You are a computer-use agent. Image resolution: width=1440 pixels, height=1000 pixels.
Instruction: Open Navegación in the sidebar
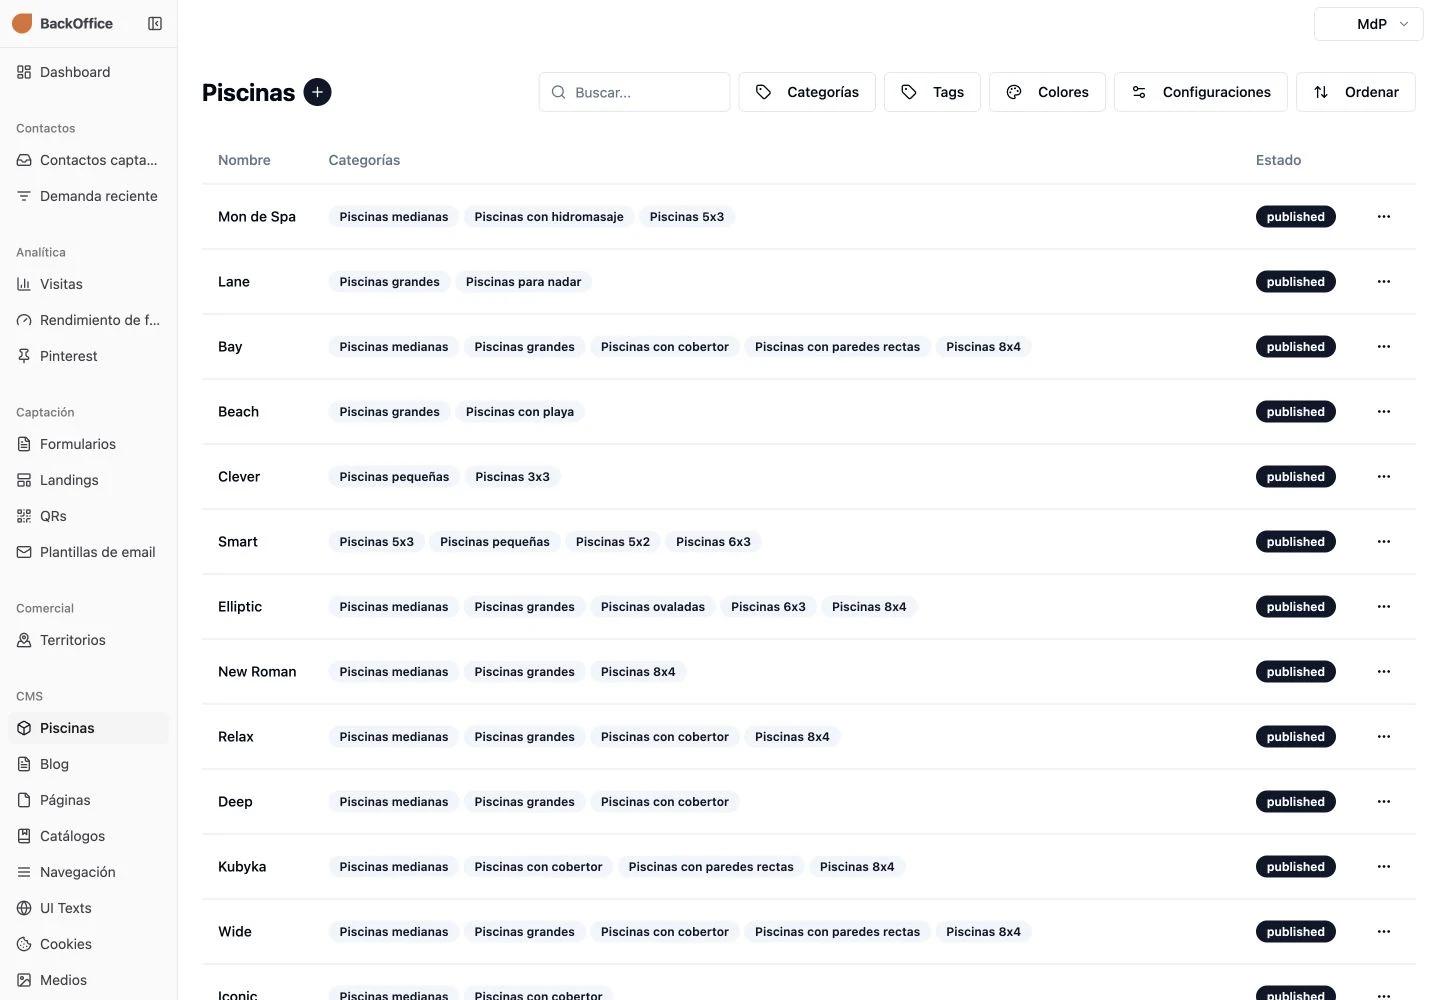click(88, 872)
